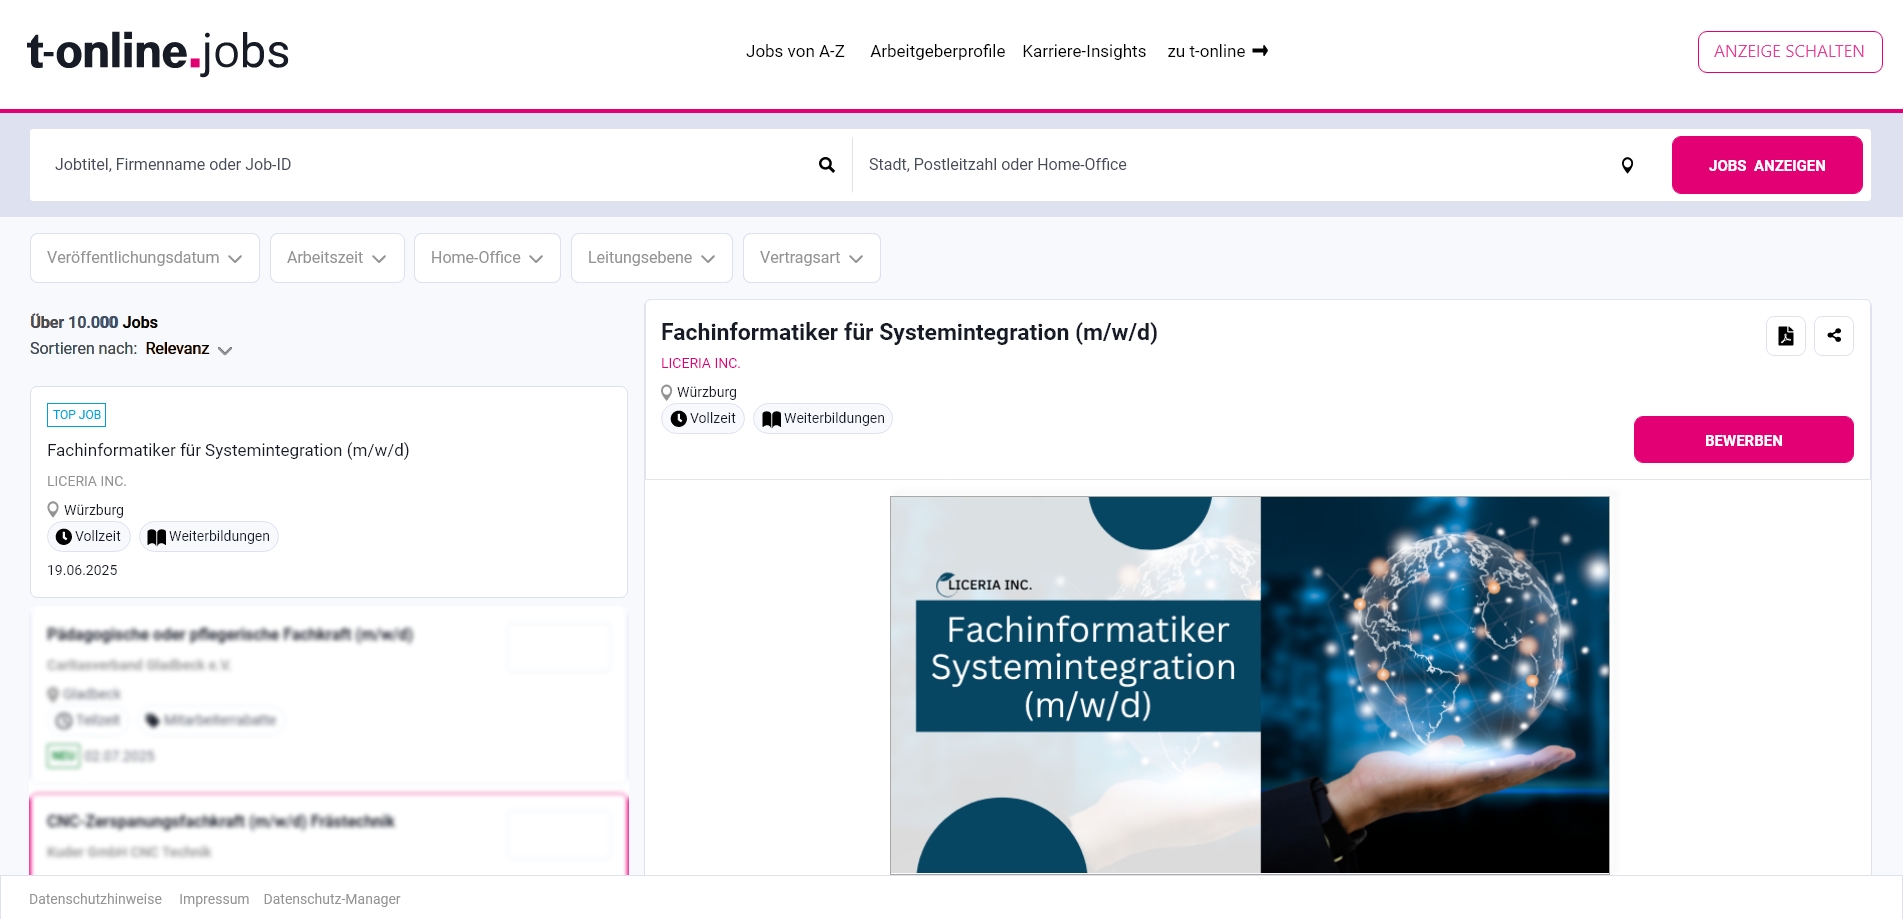The width and height of the screenshot is (1903, 919).
Task: Open Veröffentlichungsdatum filter dropdown
Action: (x=145, y=258)
